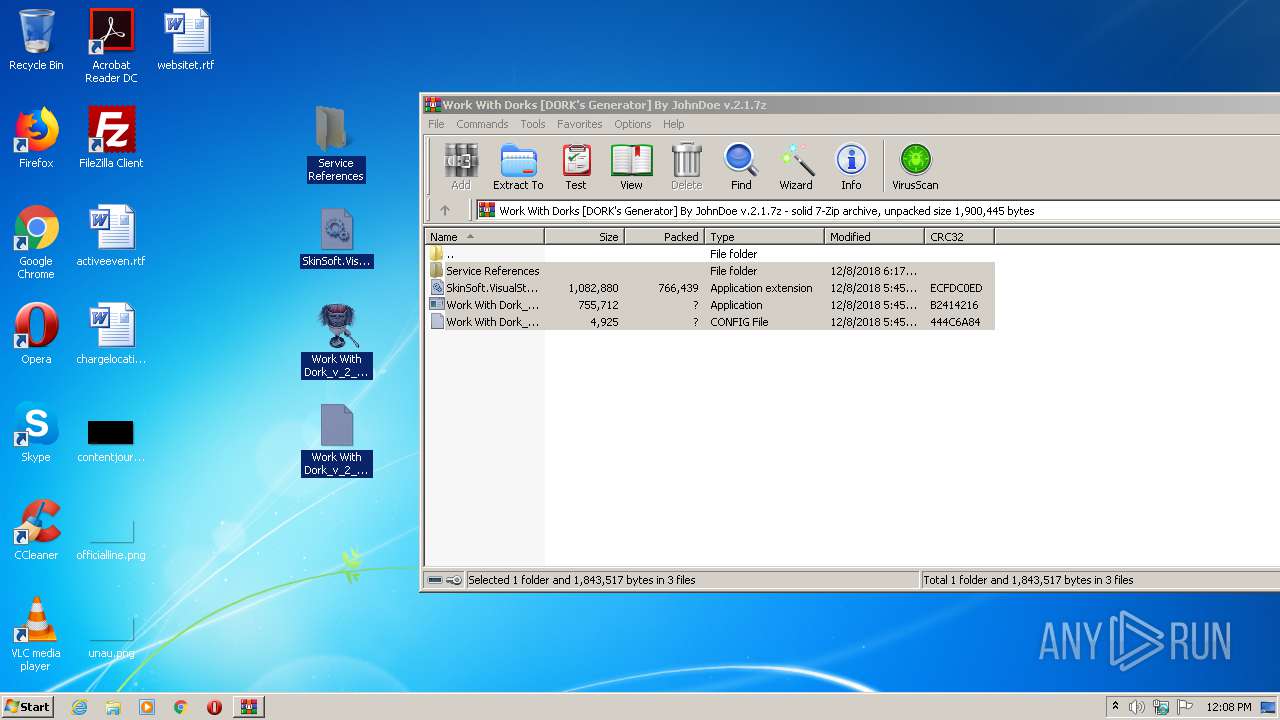Open contentjour... desktop file
The height and width of the screenshot is (720, 1280).
point(111,440)
